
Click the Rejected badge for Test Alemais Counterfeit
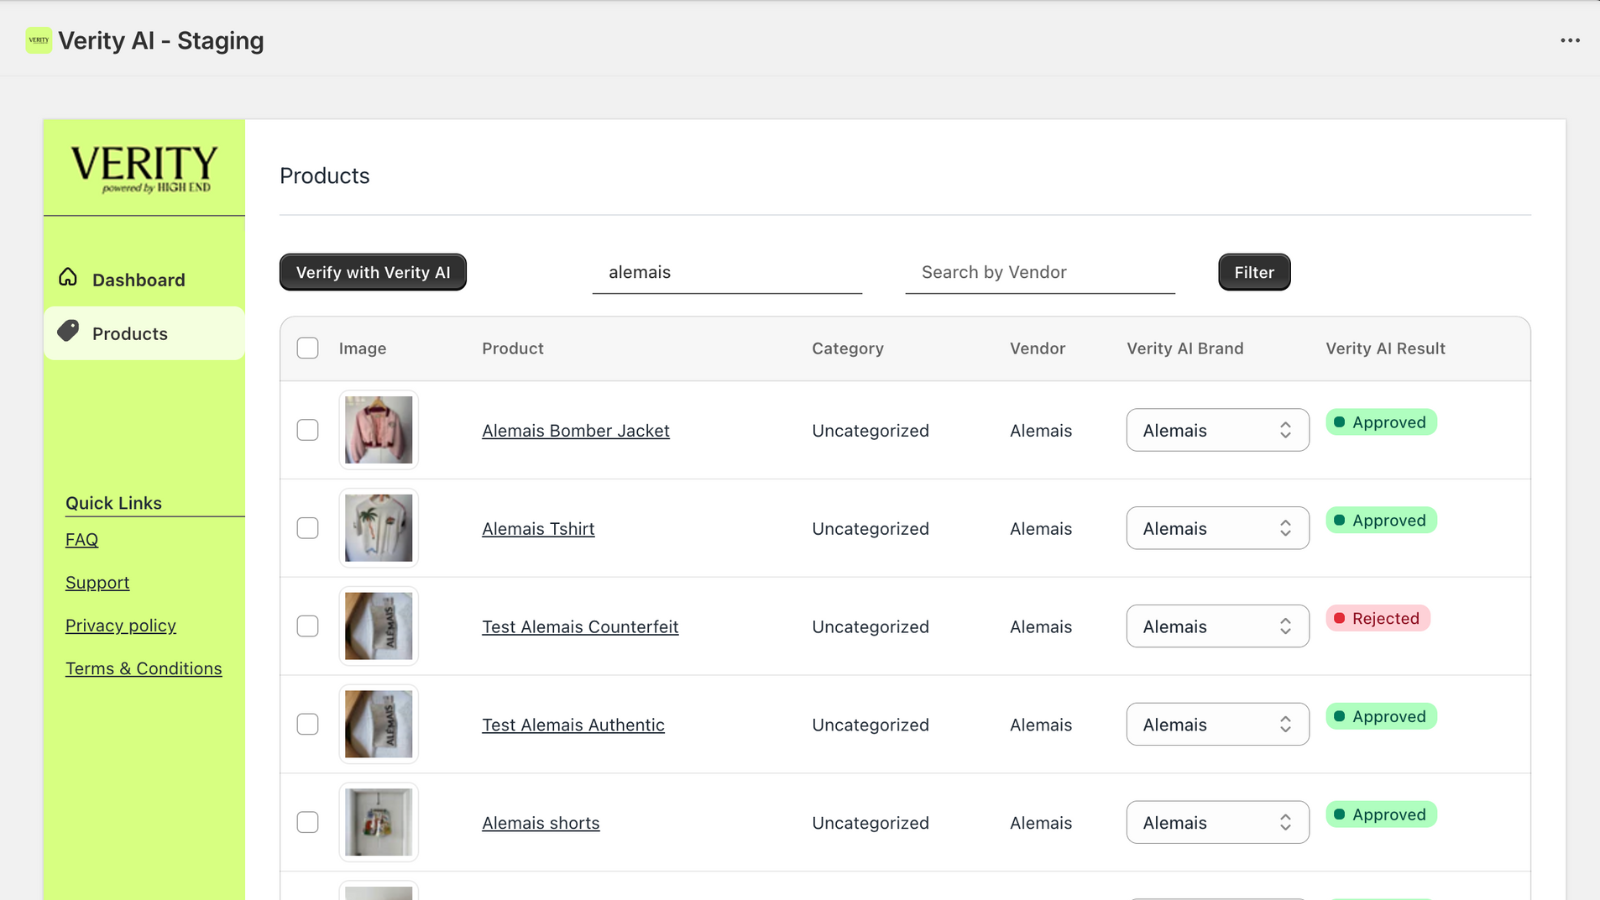(x=1378, y=618)
